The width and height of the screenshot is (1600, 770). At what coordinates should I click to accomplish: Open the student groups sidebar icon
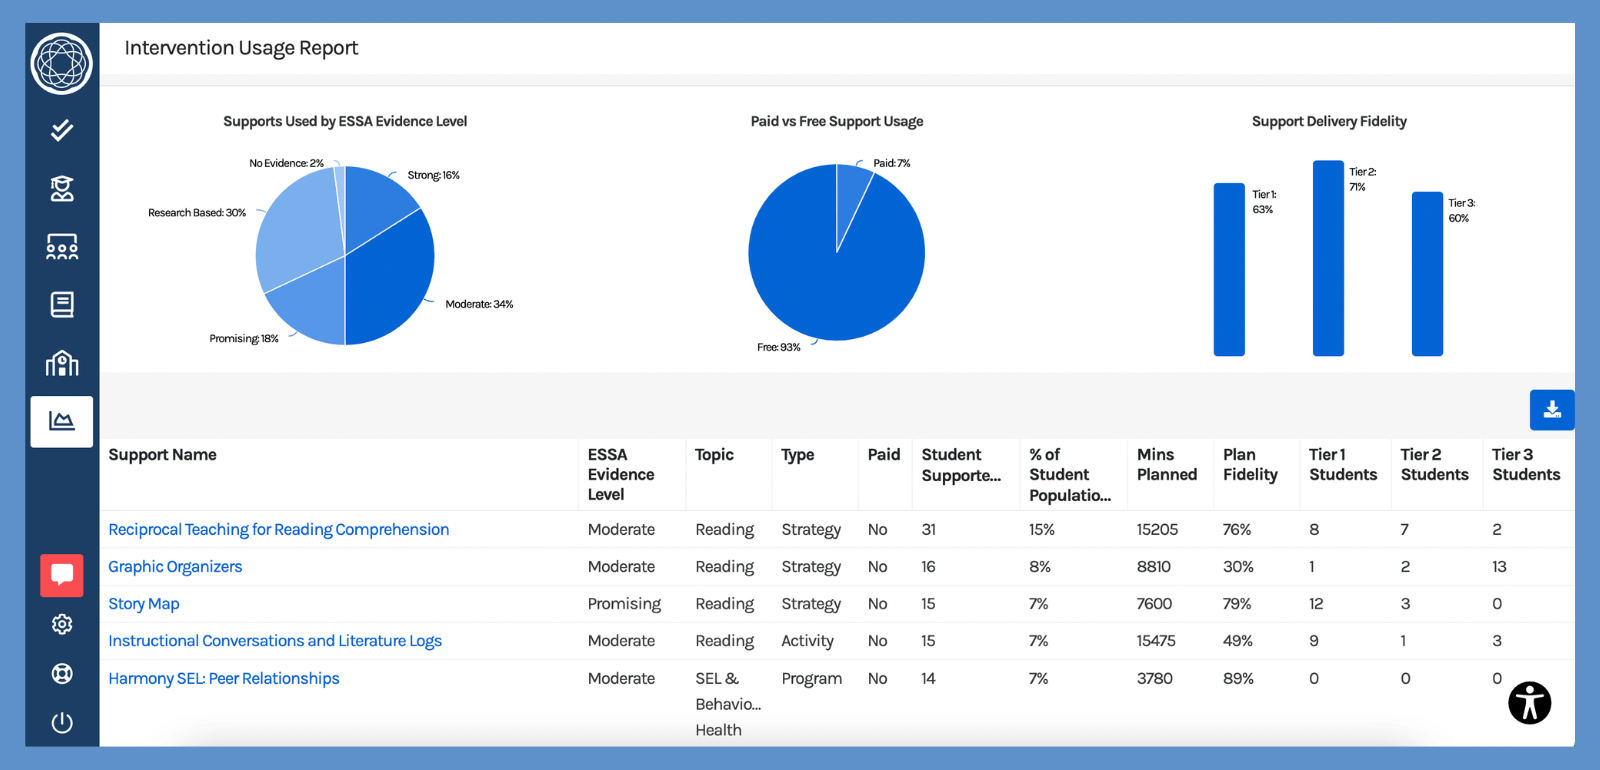(x=62, y=246)
